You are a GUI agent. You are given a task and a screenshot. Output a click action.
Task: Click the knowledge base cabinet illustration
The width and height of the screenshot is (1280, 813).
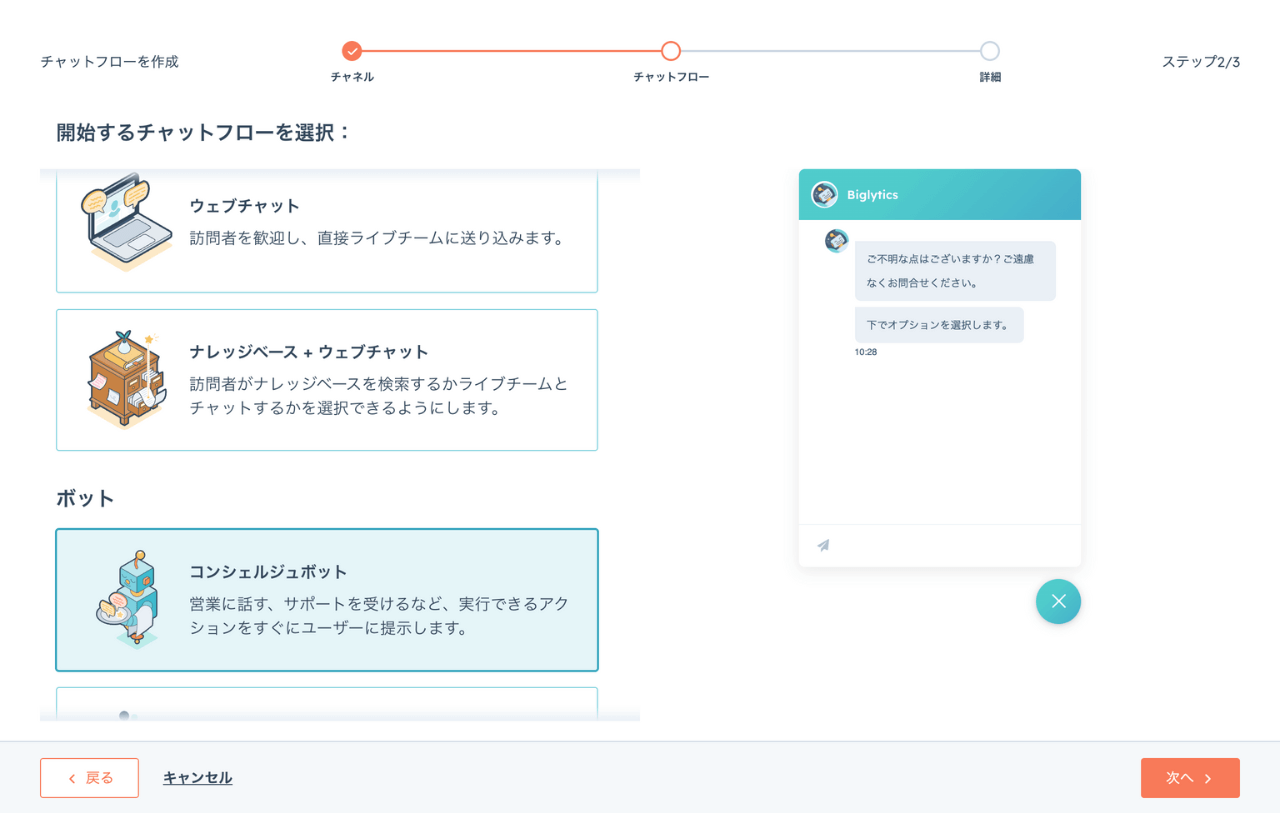pos(126,379)
